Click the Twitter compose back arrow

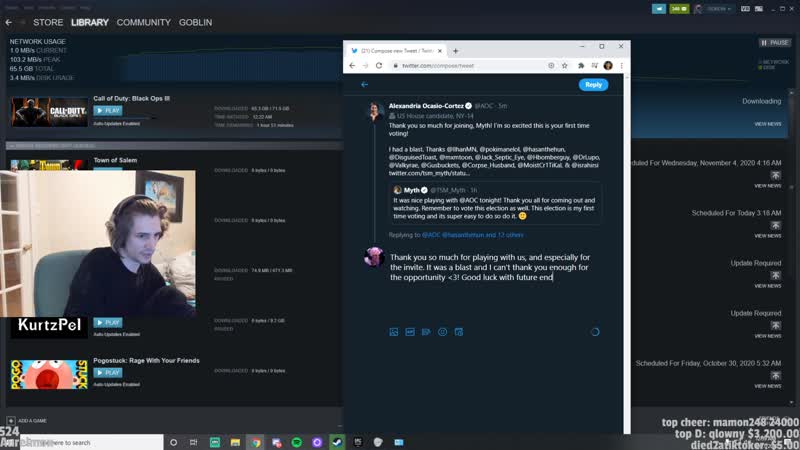[x=364, y=85]
